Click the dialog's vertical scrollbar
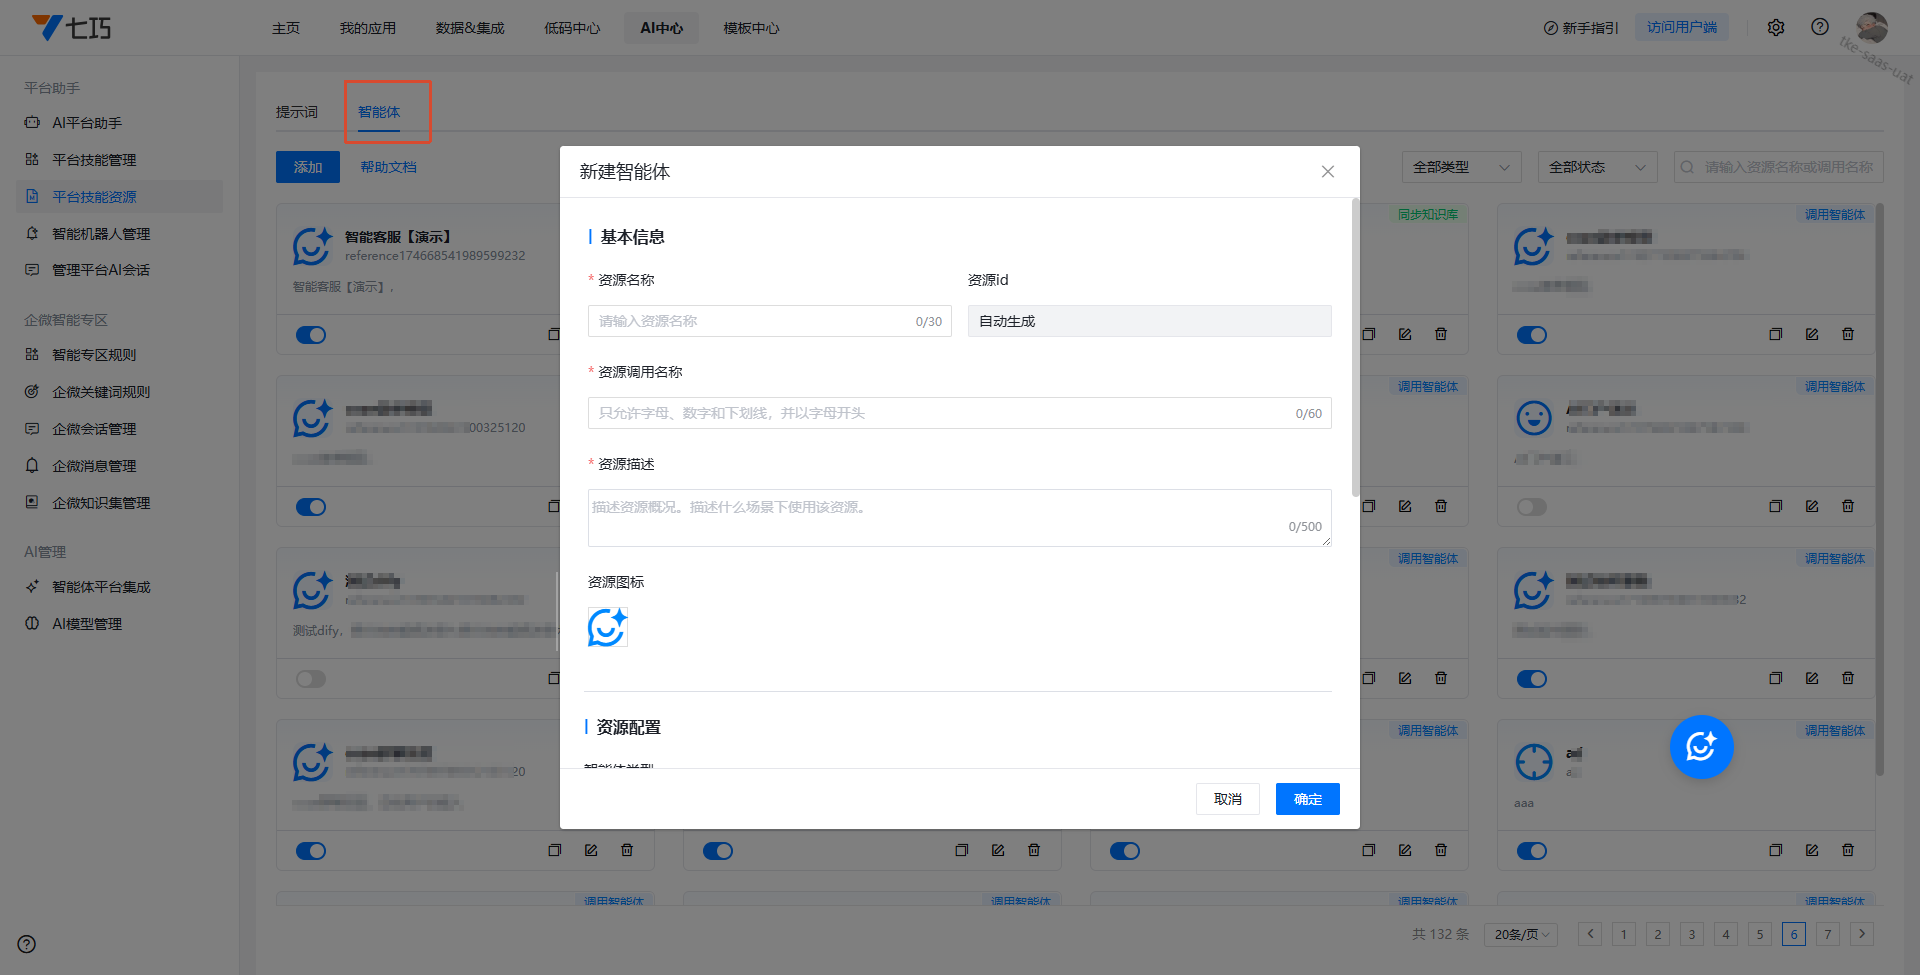Image resolution: width=1920 pixels, height=975 pixels. coord(1355,347)
